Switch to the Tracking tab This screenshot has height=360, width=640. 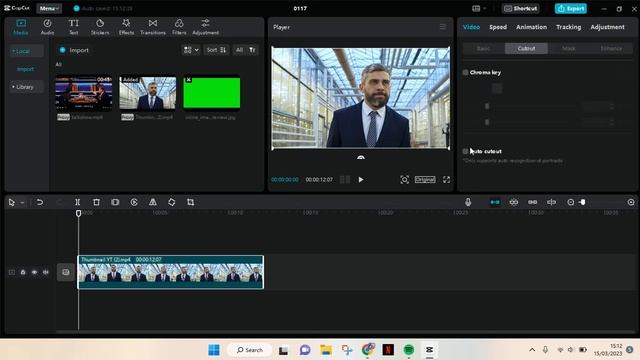569,27
